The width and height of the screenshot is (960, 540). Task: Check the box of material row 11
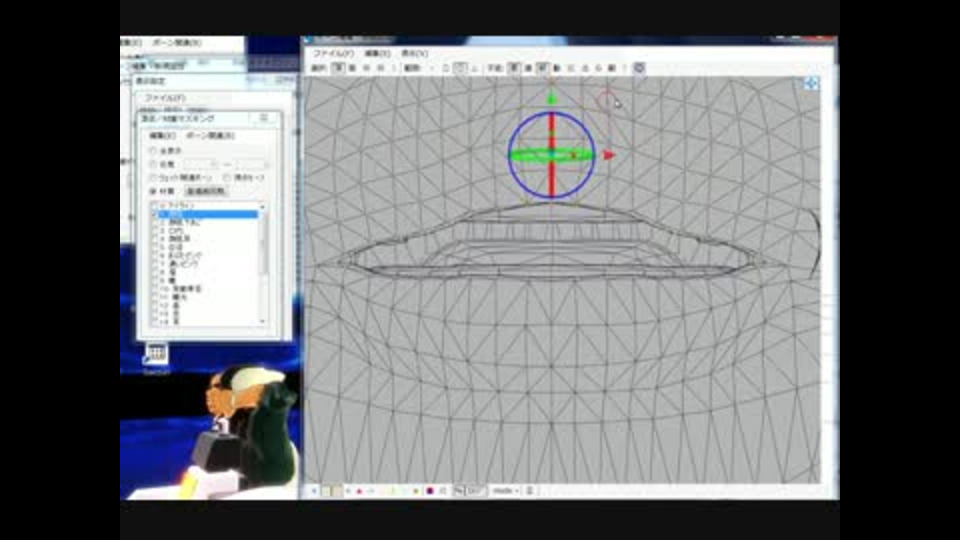[155, 297]
